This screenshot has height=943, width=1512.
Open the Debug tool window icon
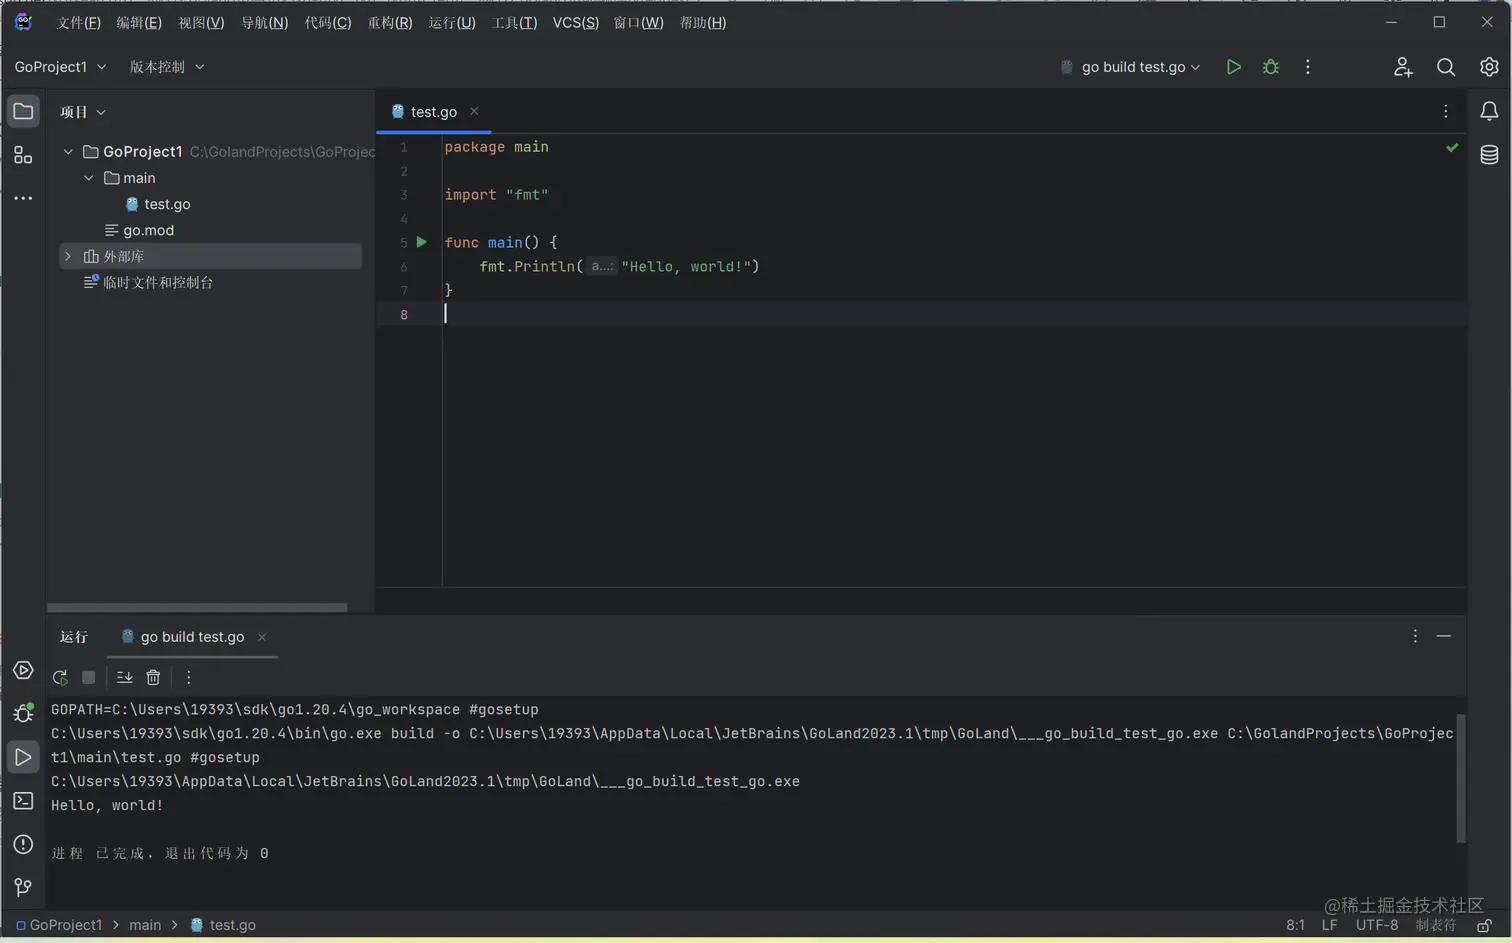point(23,713)
